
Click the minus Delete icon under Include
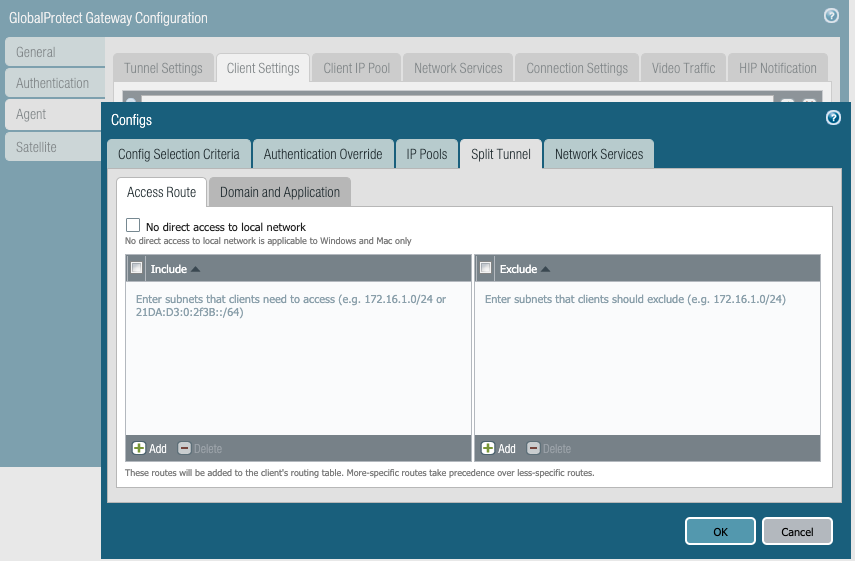(x=184, y=448)
